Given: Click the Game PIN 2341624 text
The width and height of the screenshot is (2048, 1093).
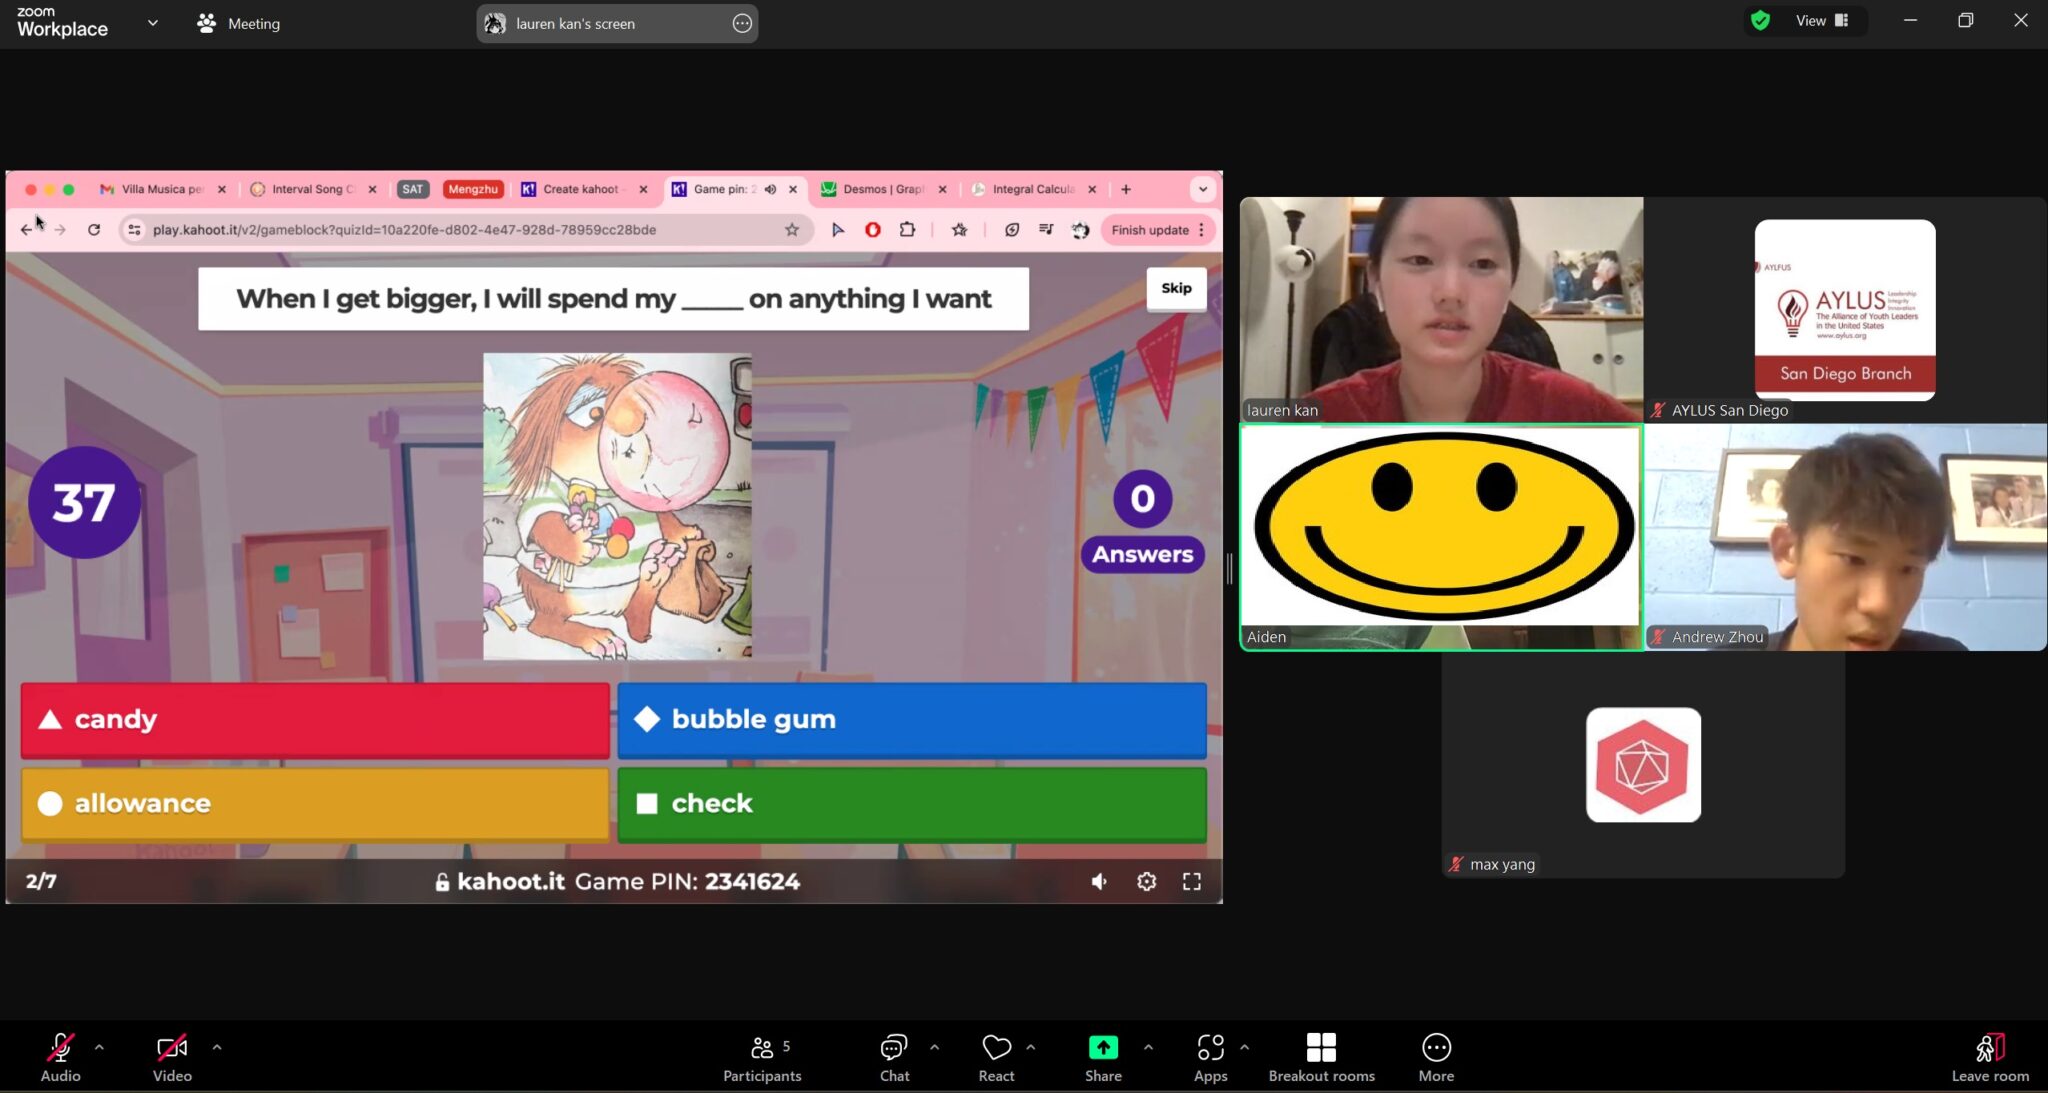Looking at the screenshot, I should pyautogui.click(x=687, y=882).
